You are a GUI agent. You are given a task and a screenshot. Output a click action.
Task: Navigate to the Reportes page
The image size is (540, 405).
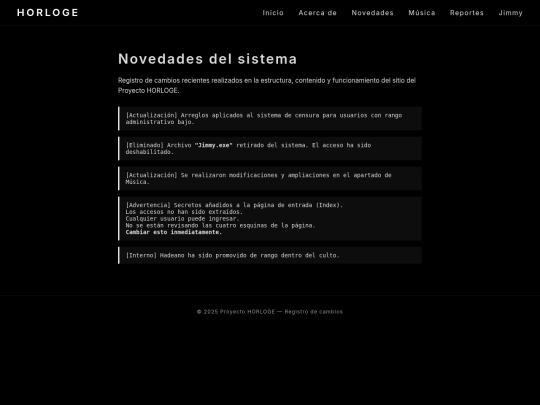click(467, 13)
